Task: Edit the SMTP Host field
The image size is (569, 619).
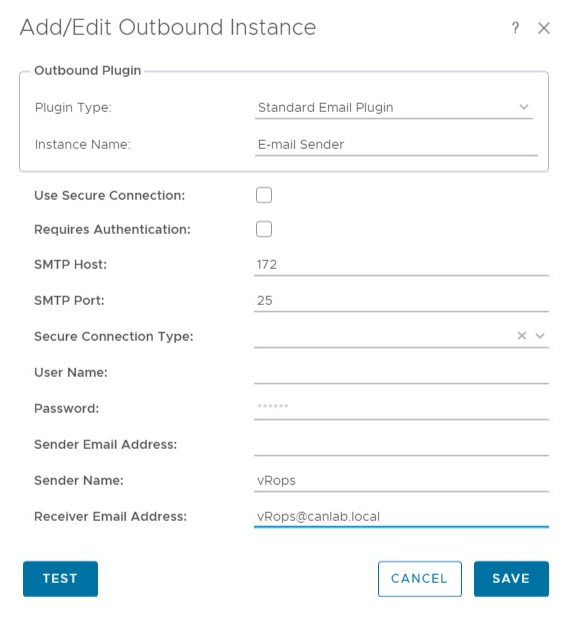Action: [x=401, y=264]
